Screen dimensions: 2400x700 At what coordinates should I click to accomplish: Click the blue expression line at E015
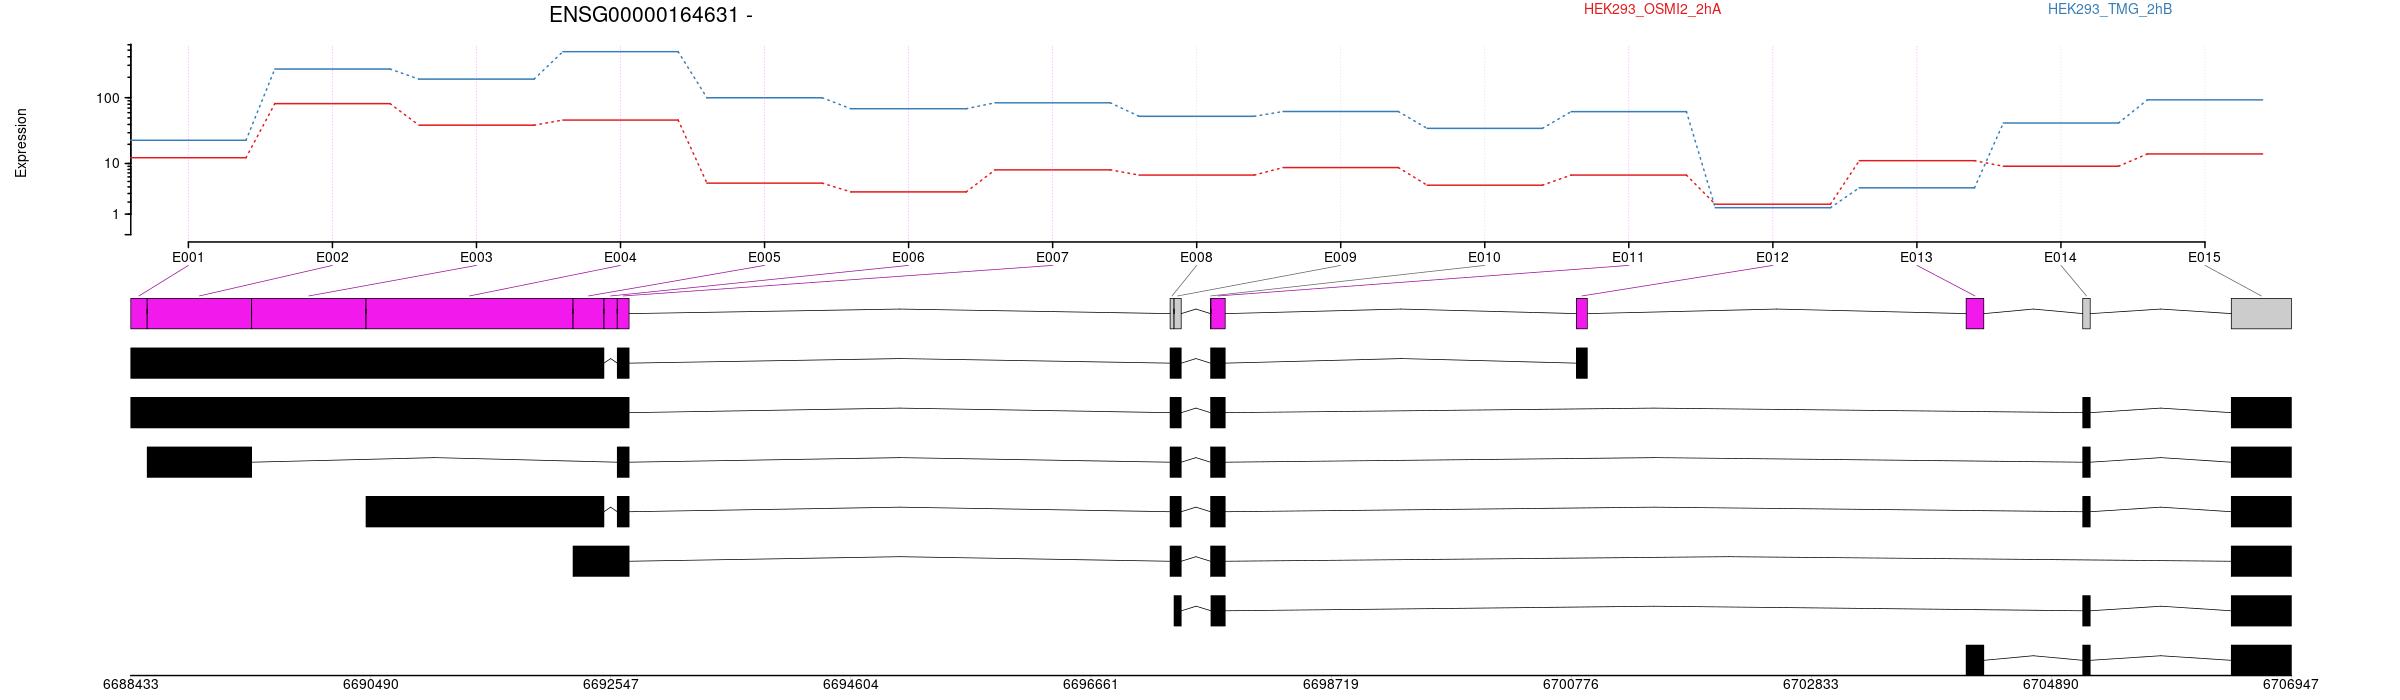click(x=2204, y=100)
